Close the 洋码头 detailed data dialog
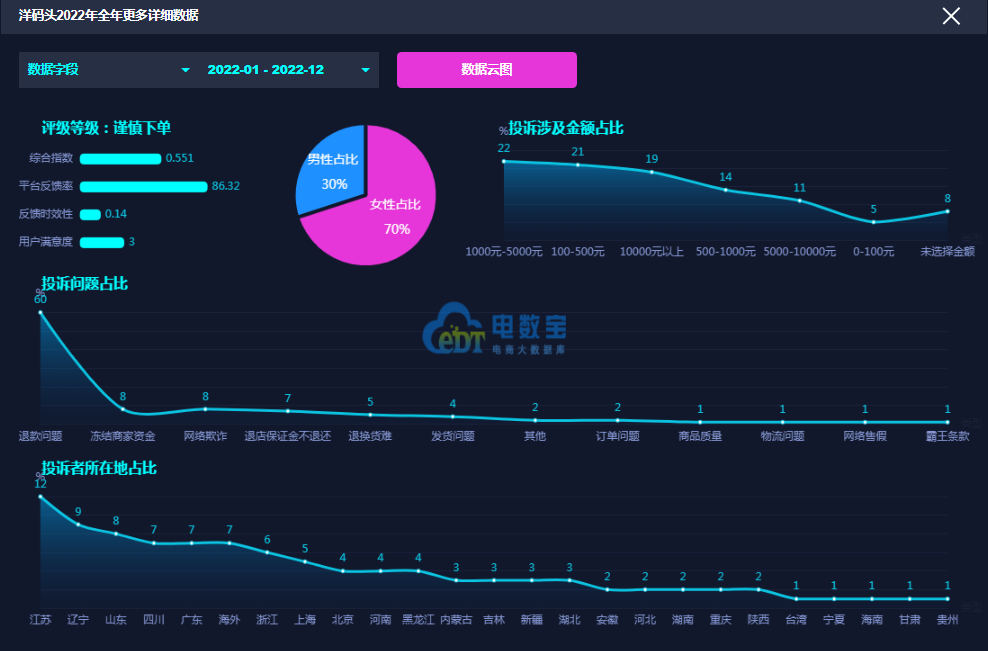The width and height of the screenshot is (988, 651). (951, 16)
